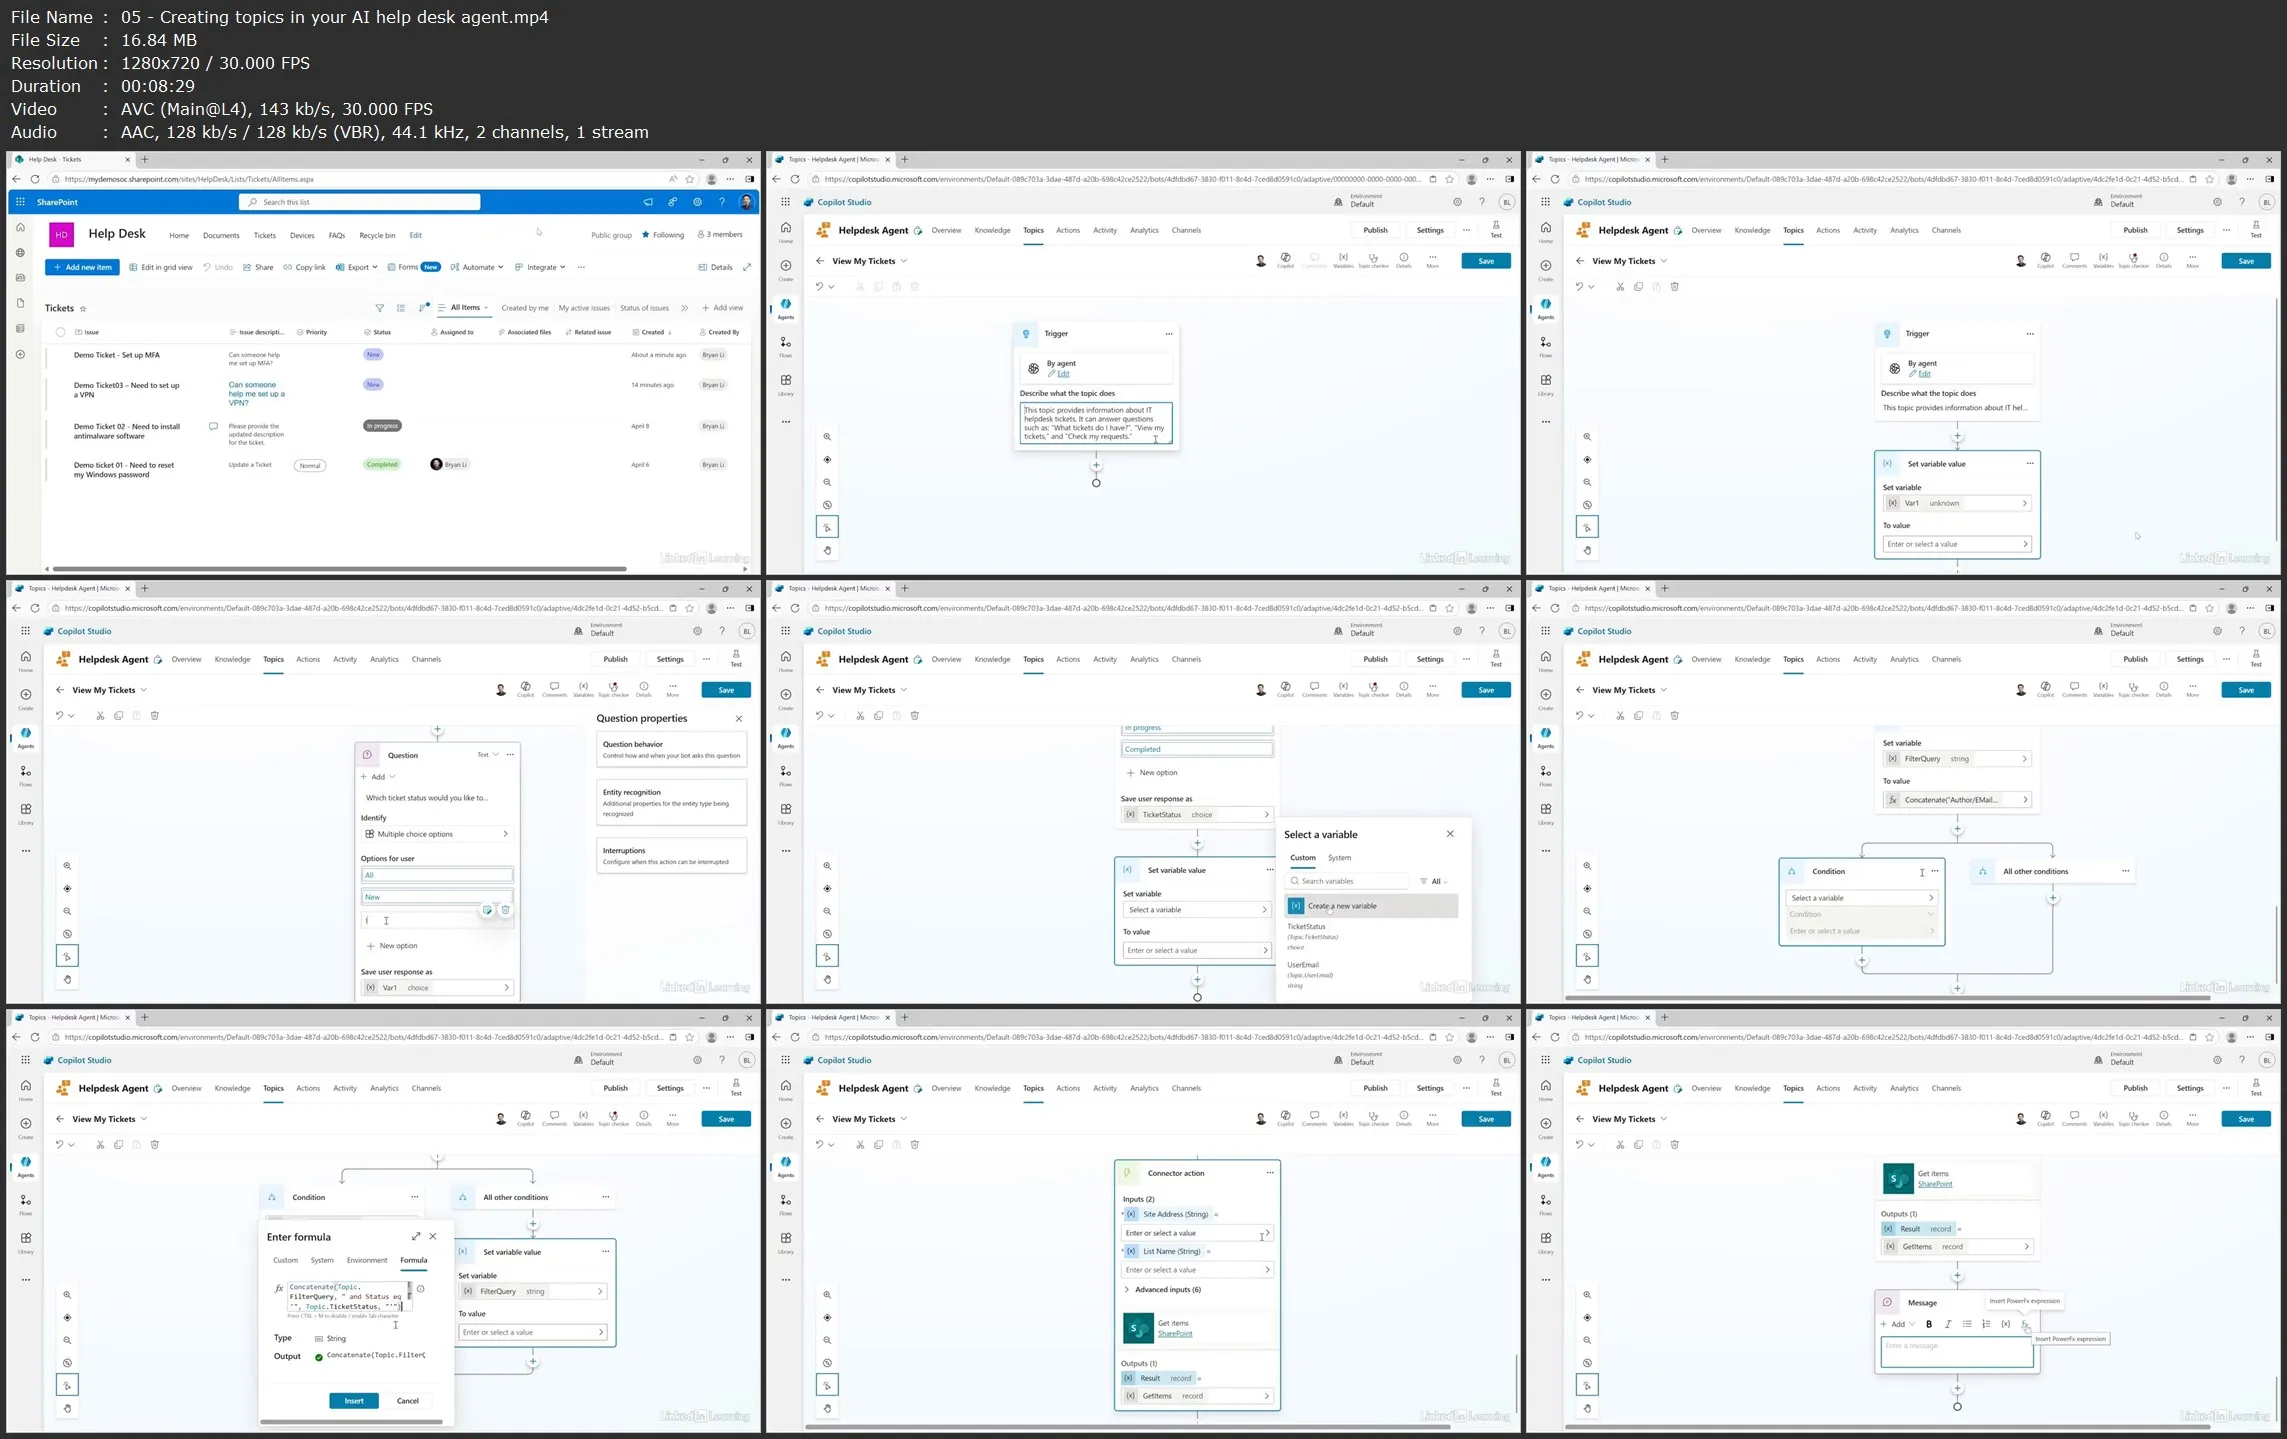Image resolution: width=2287 pixels, height=1439 pixels.
Task: Toggle select-all circle in SharePoint Tickets header row
Action: click(60, 332)
